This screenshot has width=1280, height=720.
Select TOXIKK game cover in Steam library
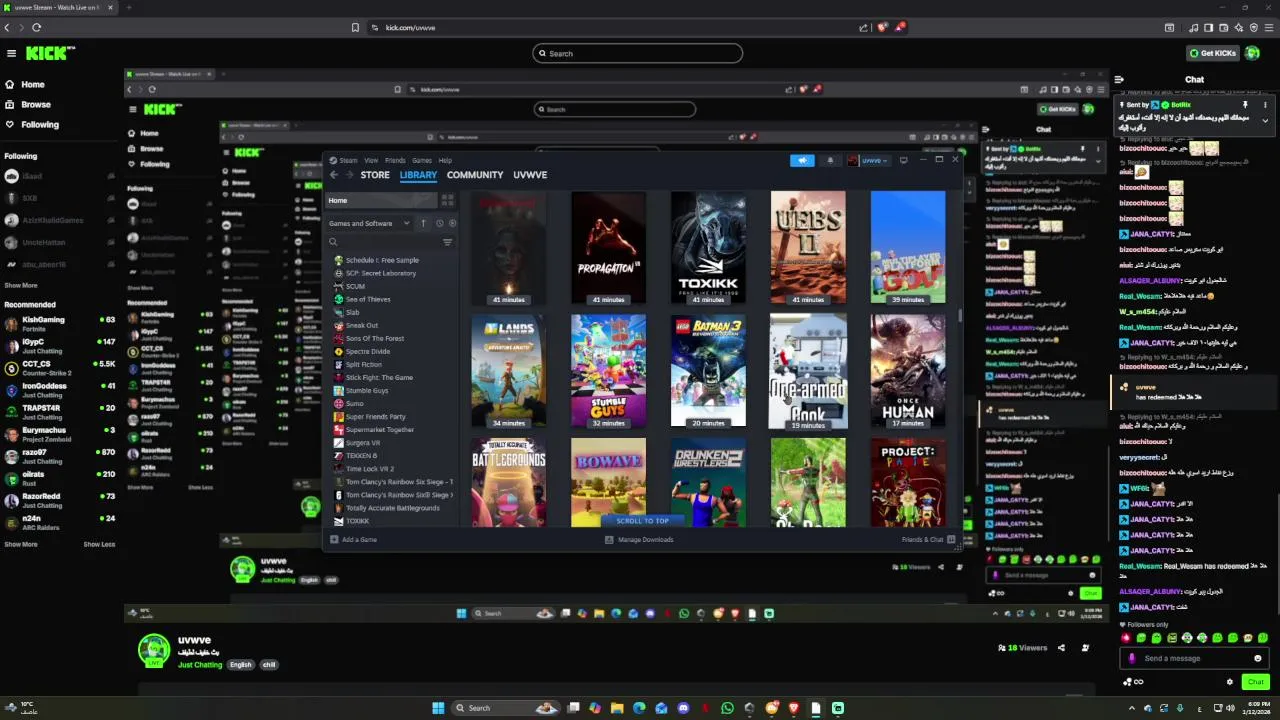click(x=708, y=247)
